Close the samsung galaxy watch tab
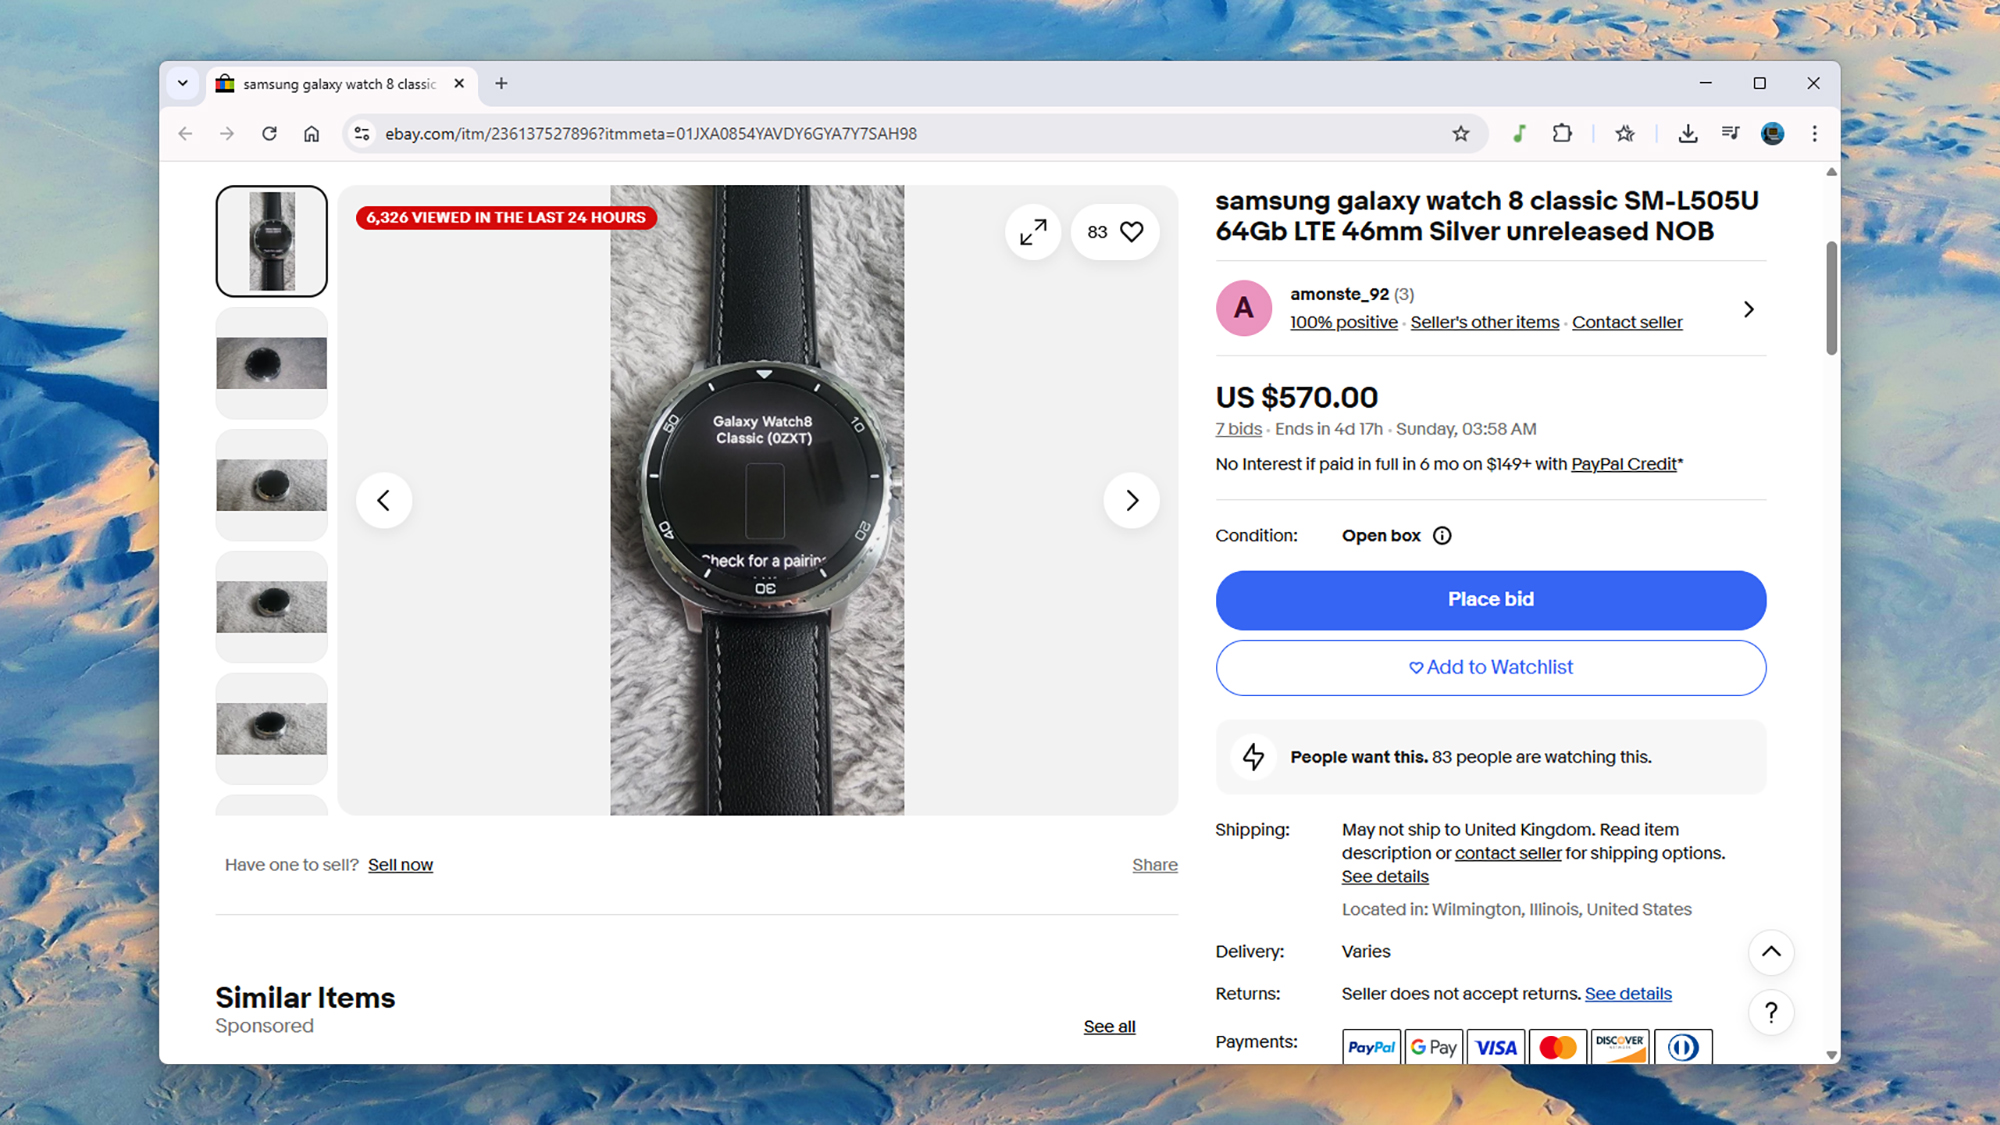2000x1125 pixels. (459, 84)
